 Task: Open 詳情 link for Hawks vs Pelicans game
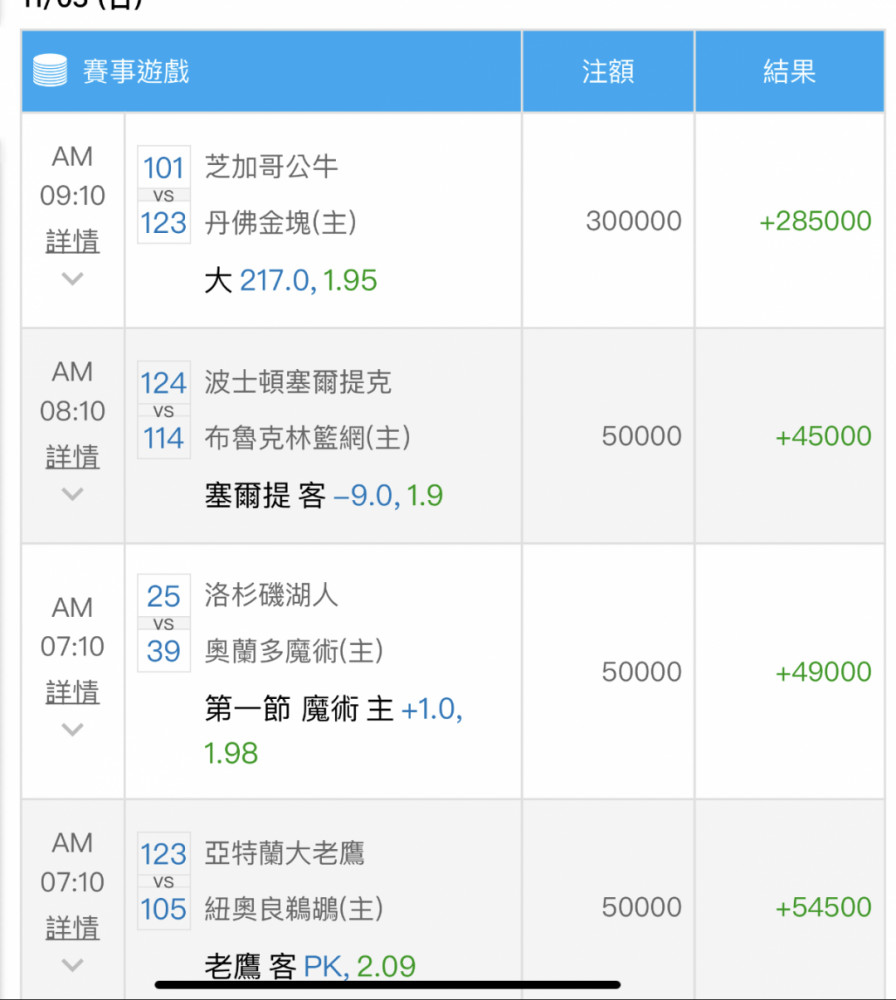pos(73,927)
